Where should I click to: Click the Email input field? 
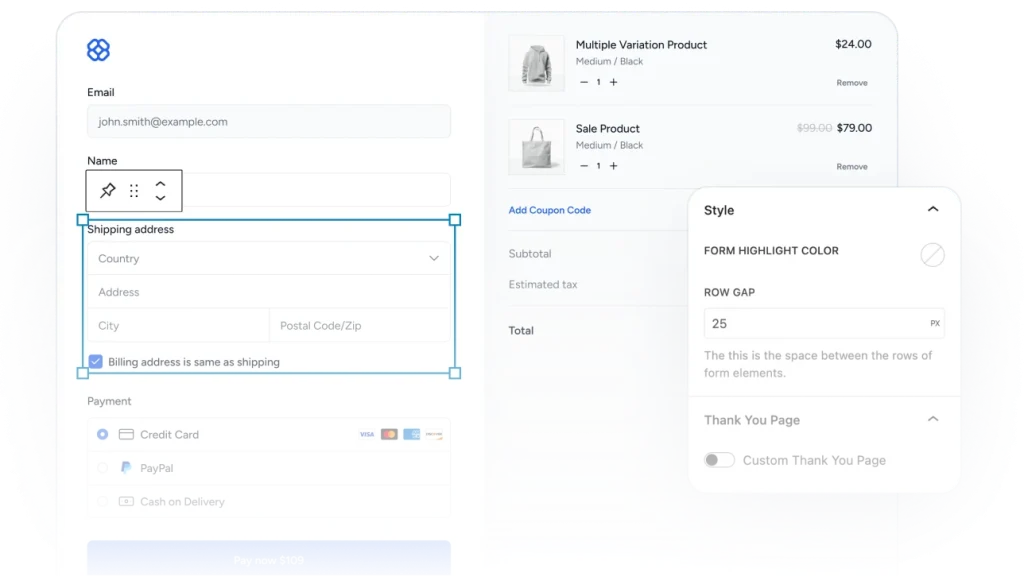(x=268, y=122)
